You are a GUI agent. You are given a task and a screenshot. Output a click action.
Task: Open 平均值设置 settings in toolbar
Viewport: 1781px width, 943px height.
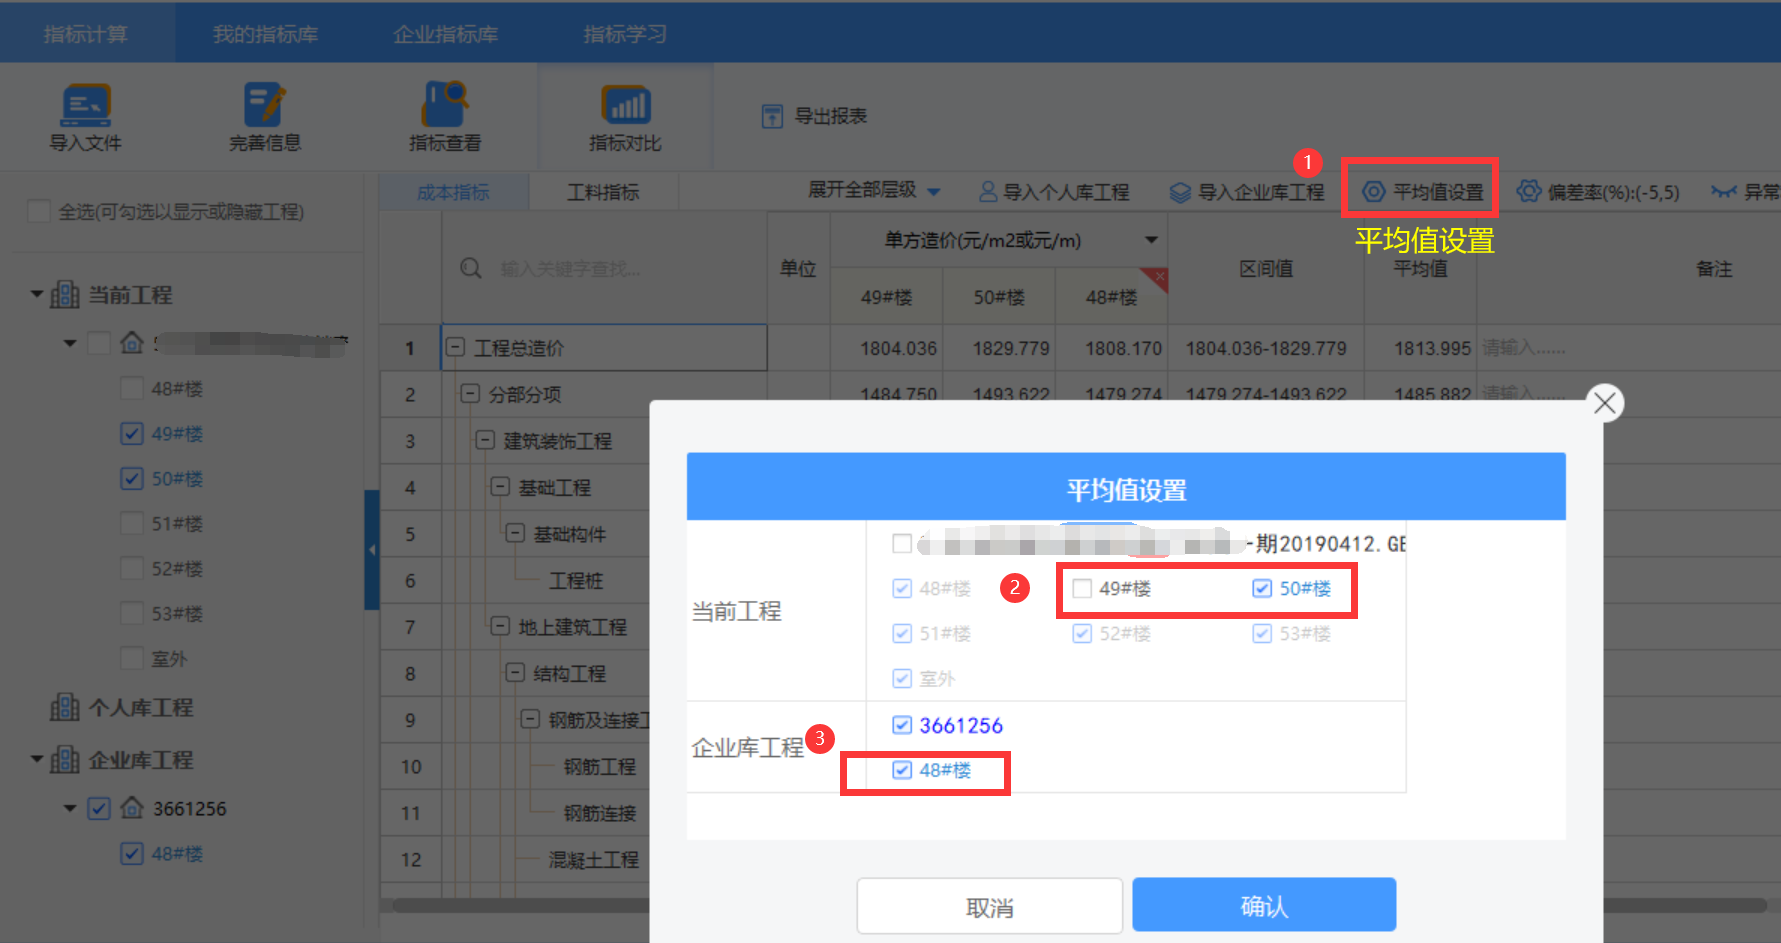(1422, 191)
